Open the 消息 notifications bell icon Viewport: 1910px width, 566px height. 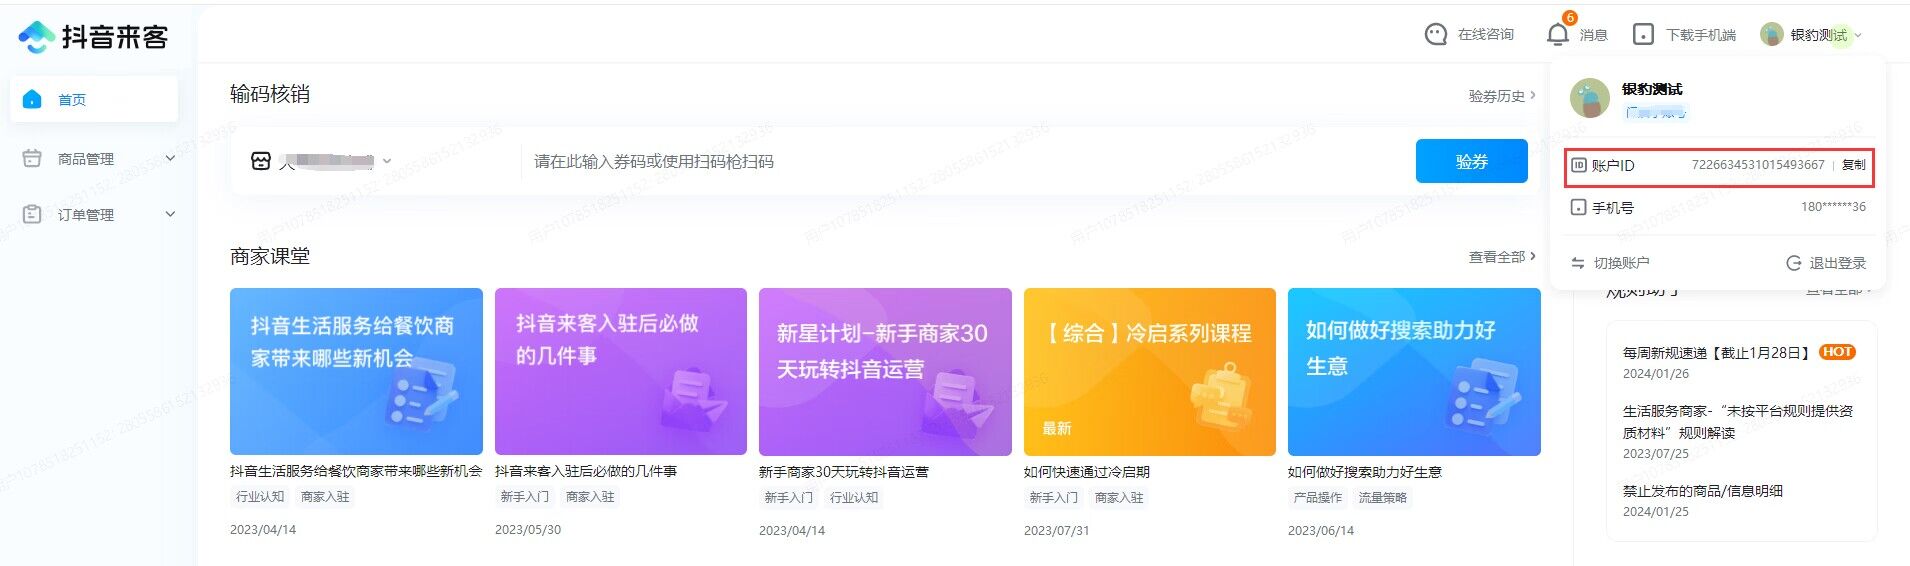(1557, 35)
